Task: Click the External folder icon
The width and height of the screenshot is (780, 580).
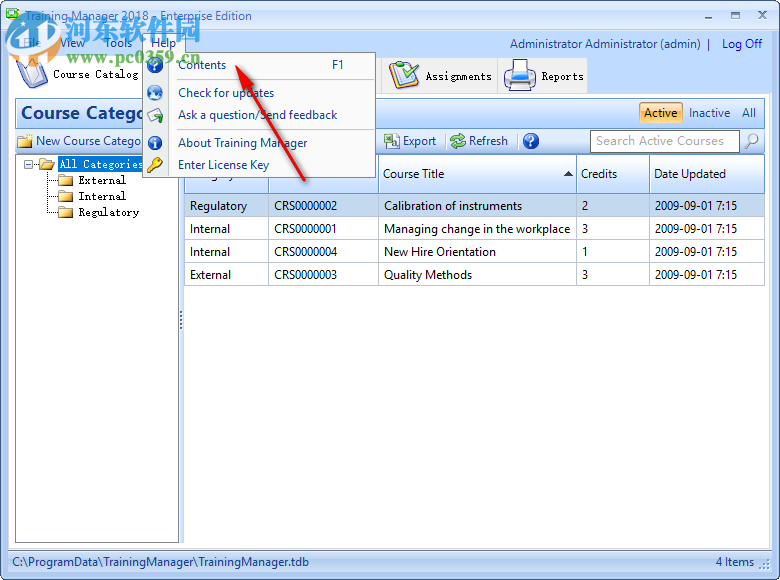Action: (65, 180)
